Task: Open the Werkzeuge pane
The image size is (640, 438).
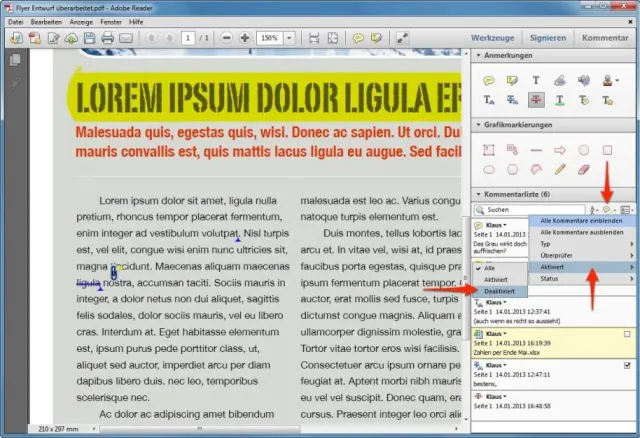Action: pyautogui.click(x=493, y=38)
